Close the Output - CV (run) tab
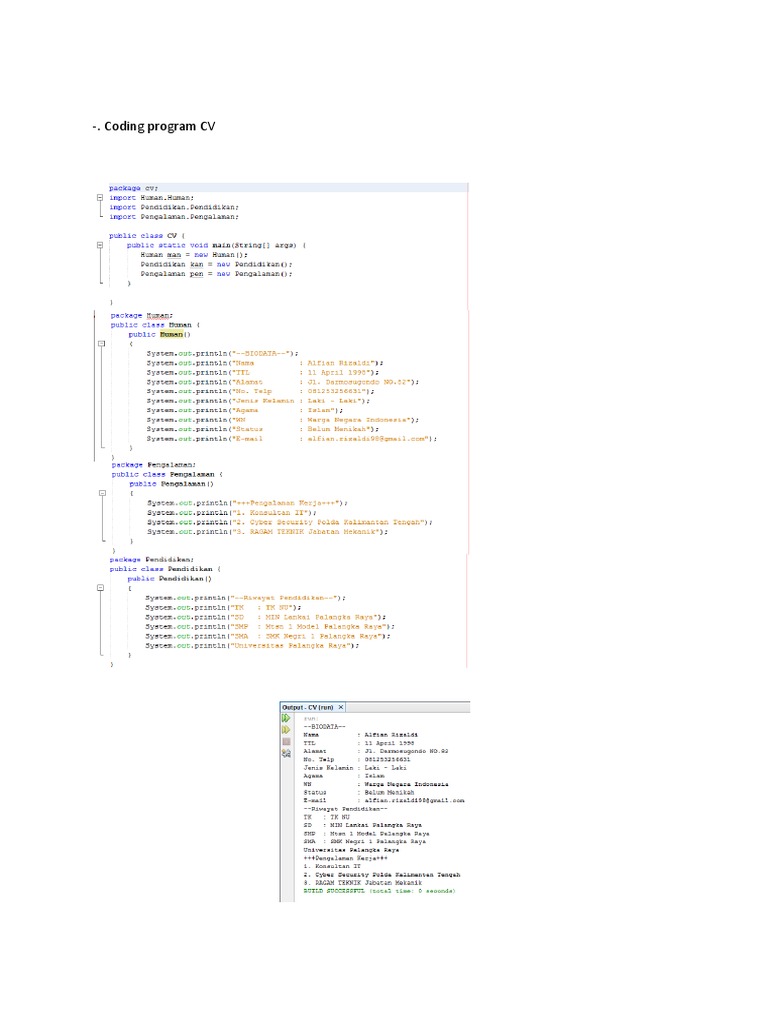This screenshot has height=1024, width=768. (x=341, y=707)
